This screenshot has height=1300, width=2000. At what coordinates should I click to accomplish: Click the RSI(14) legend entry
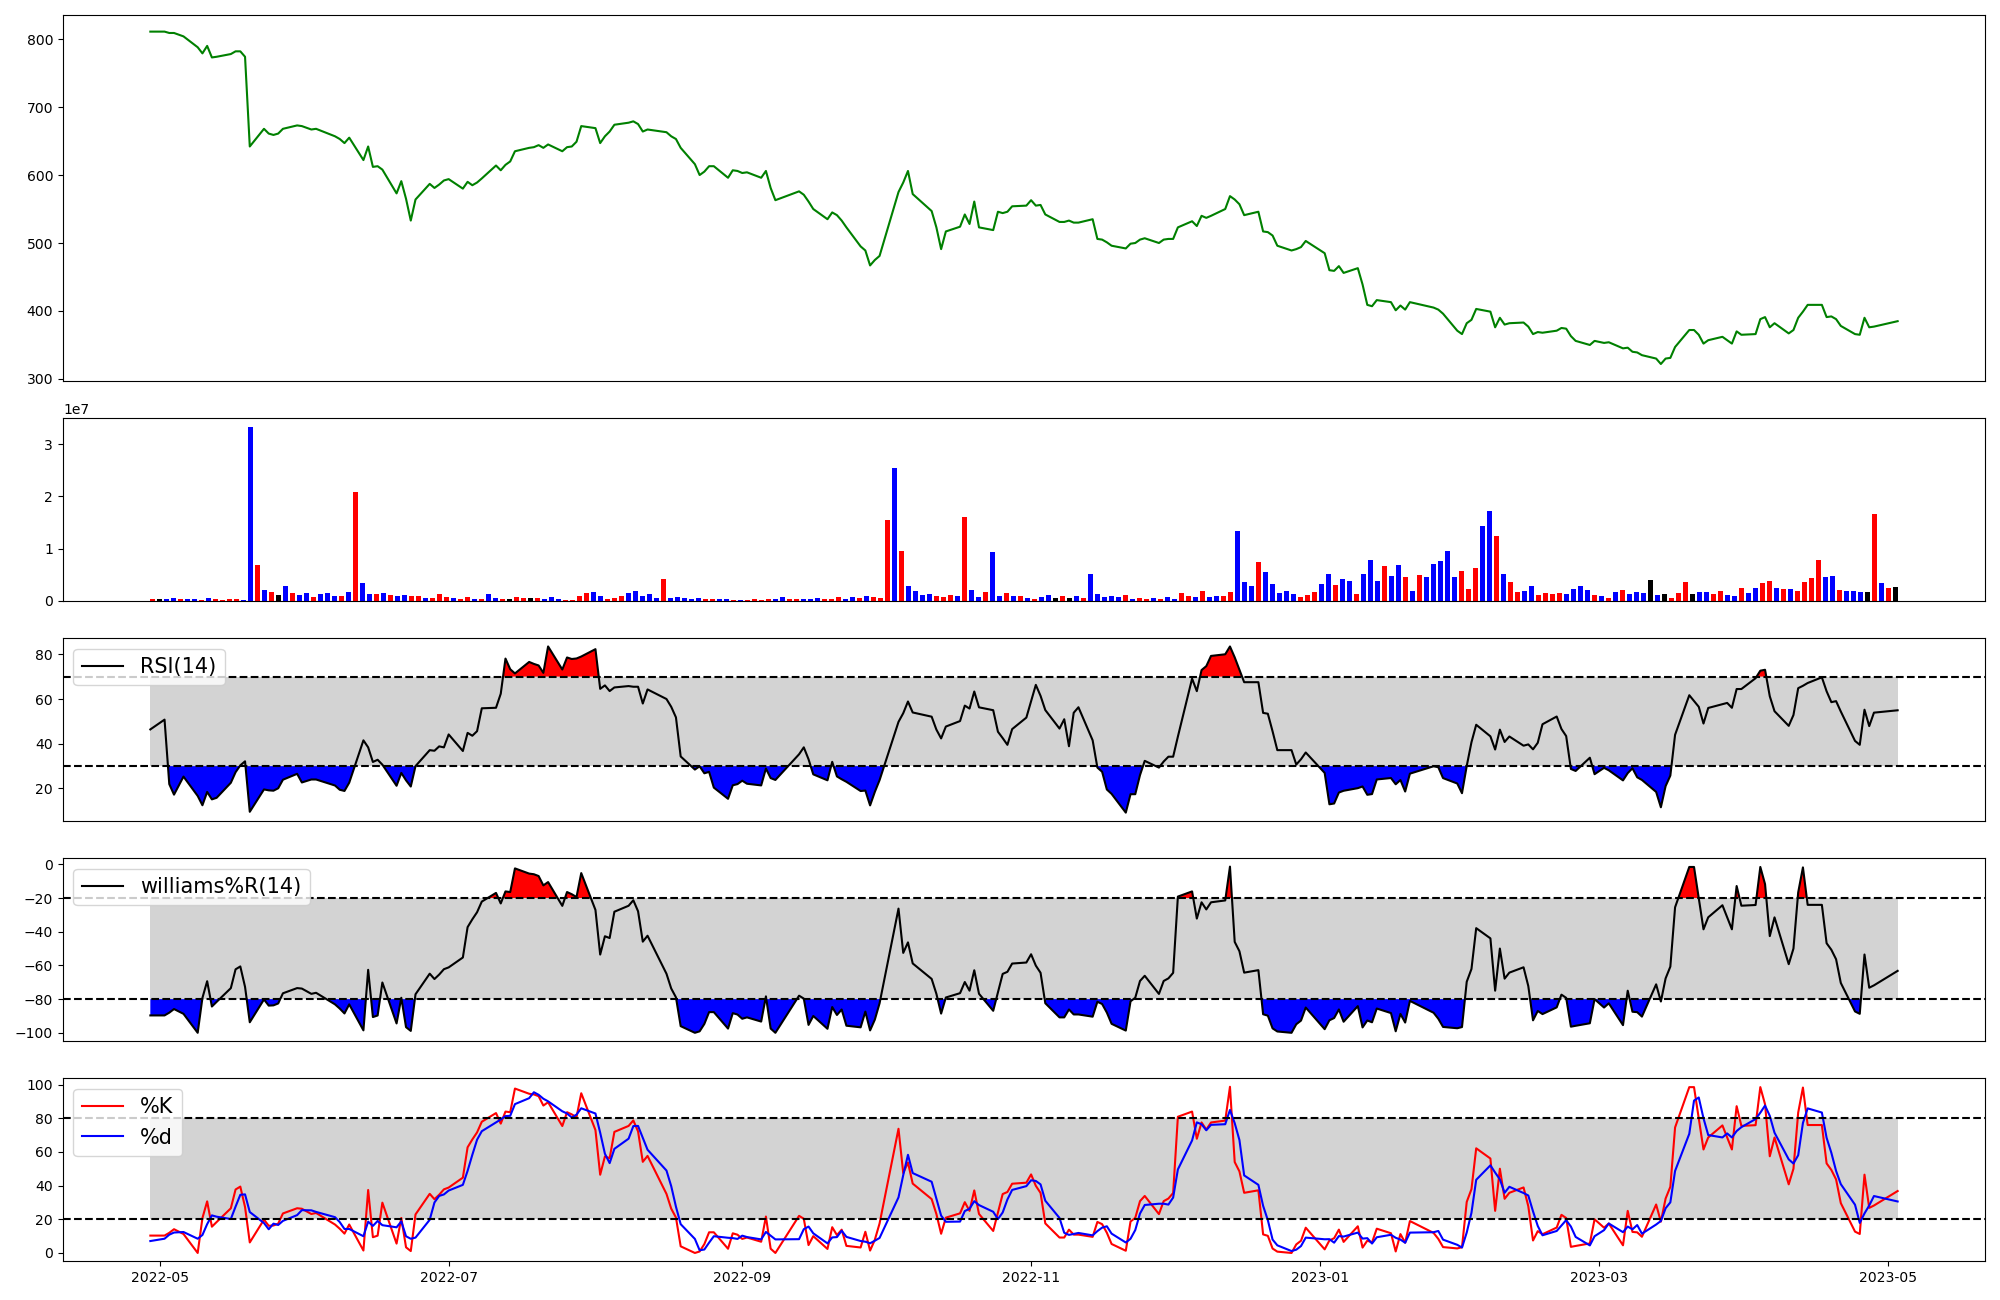(177, 666)
